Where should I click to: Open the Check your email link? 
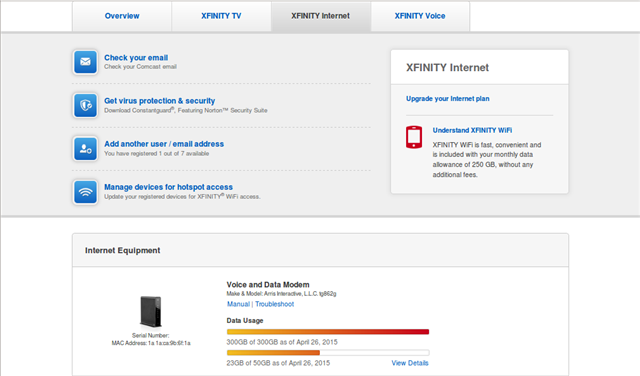[x=136, y=58]
